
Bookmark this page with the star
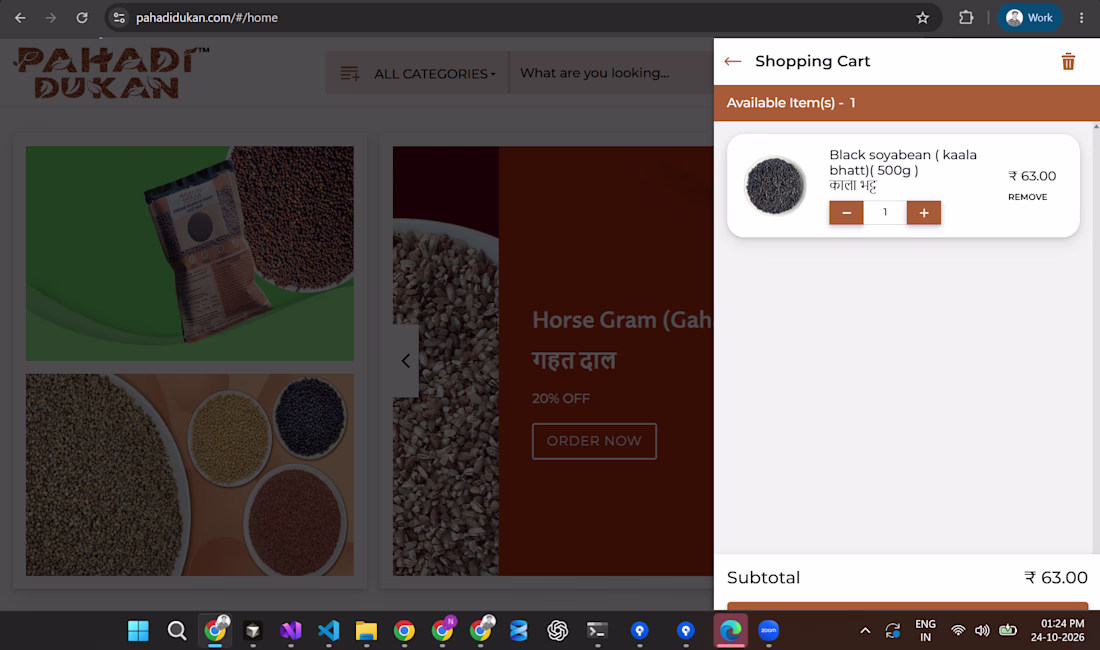923,18
